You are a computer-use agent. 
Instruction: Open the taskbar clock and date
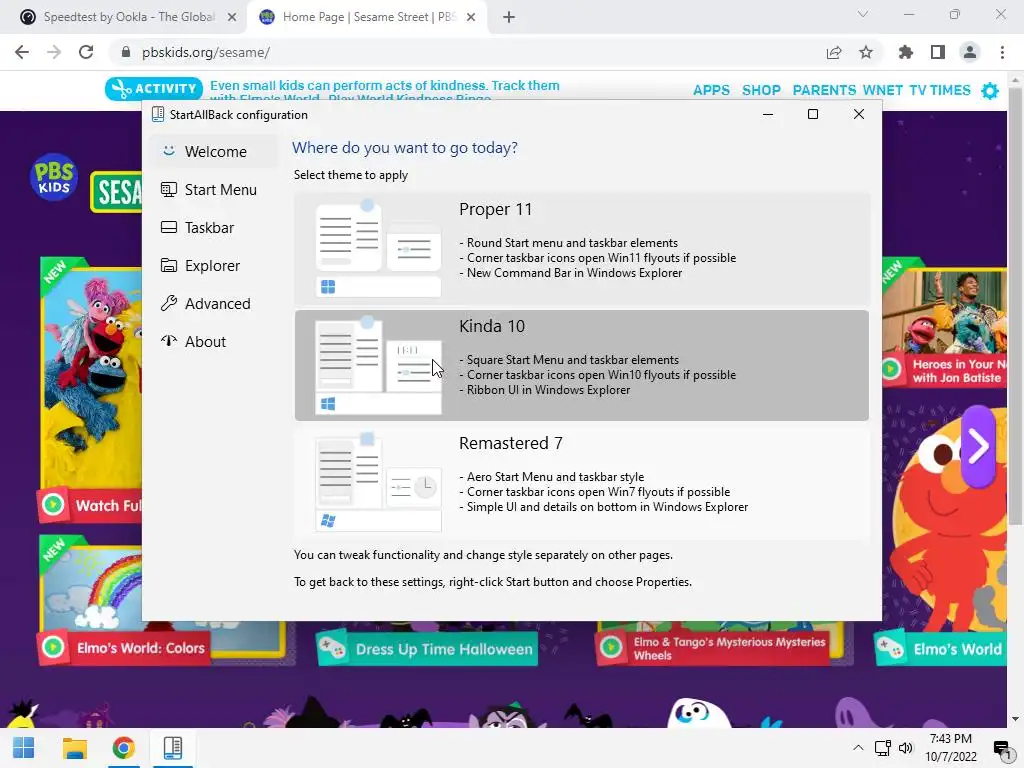(x=951, y=748)
